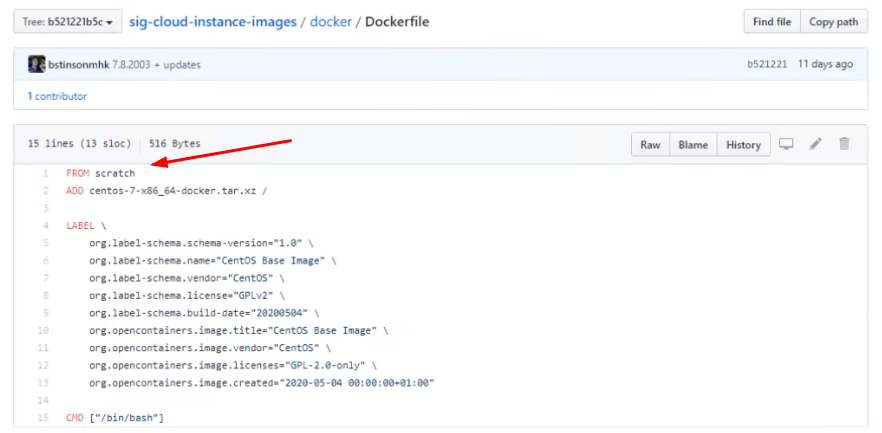882x433 pixels.
Task: Select line number 2 for the ADD line
Action: 46,190
